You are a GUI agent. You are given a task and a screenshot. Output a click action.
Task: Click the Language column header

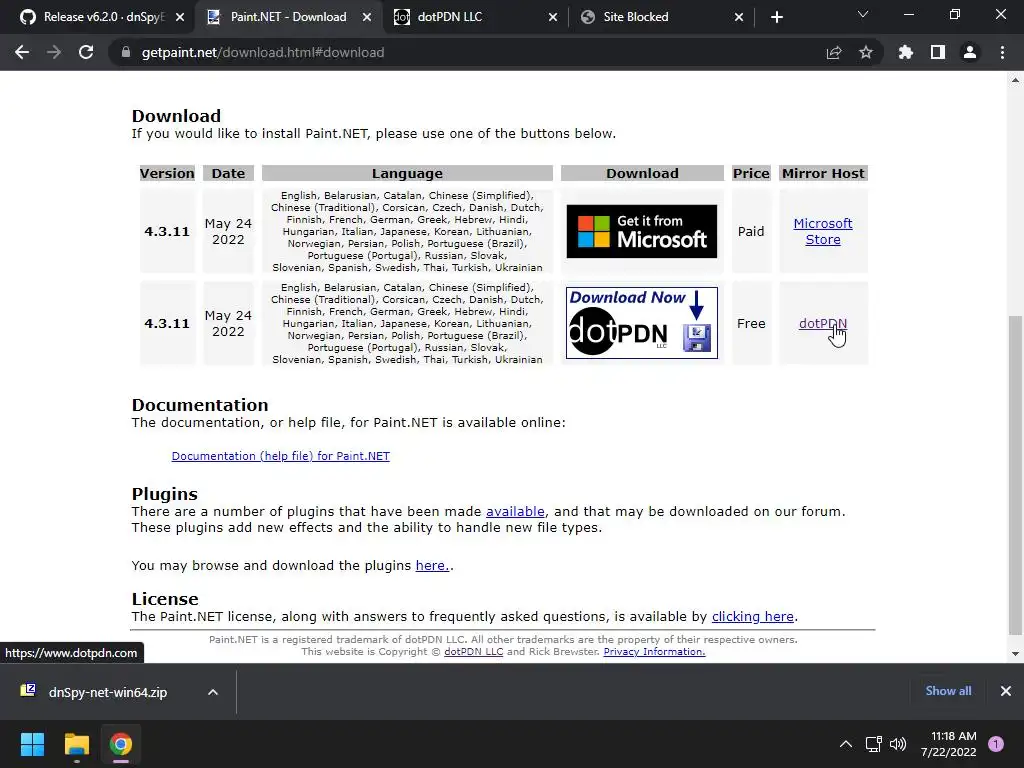[407, 174]
